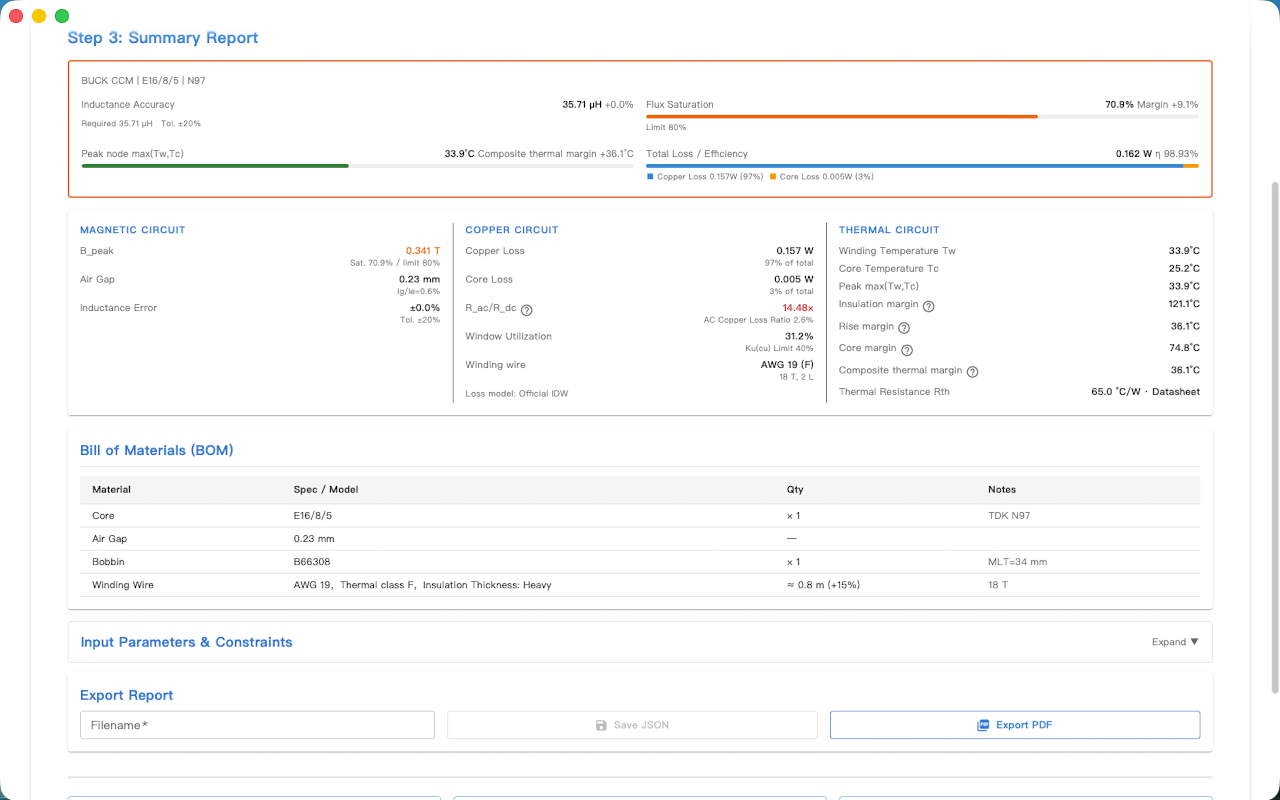Click the Rise margin help icon
The image size is (1280, 800).
[x=904, y=328]
